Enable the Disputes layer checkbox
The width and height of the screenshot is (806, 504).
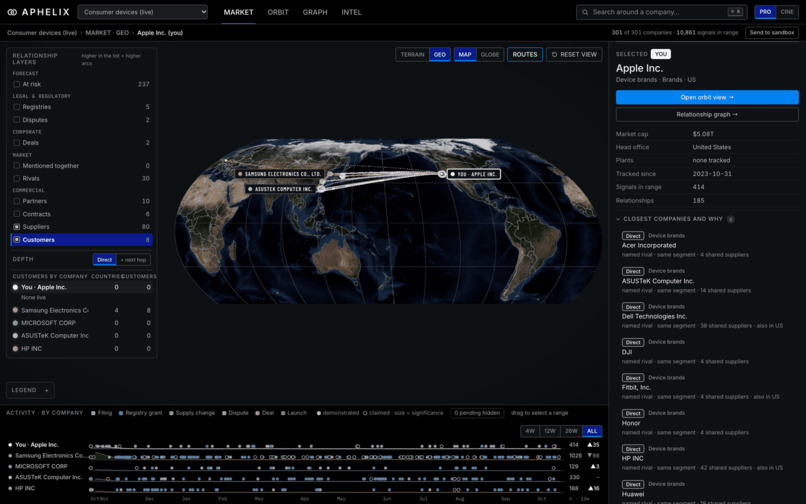pos(16,120)
